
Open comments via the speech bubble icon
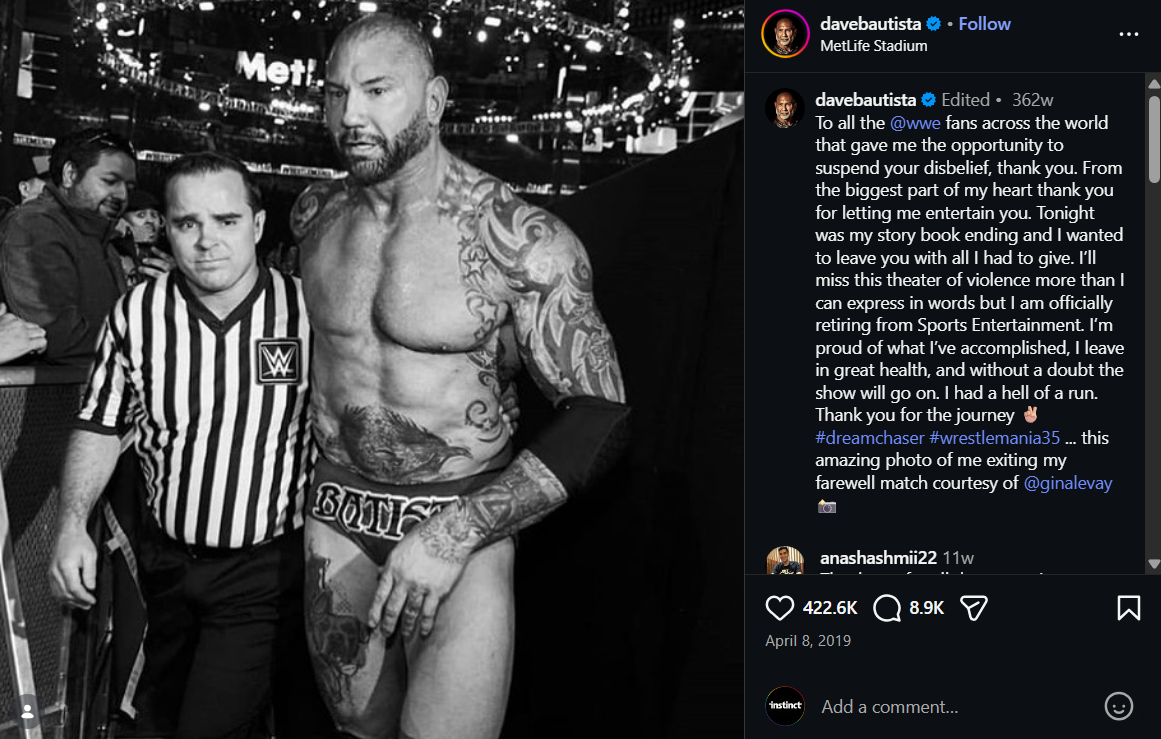tap(887, 608)
